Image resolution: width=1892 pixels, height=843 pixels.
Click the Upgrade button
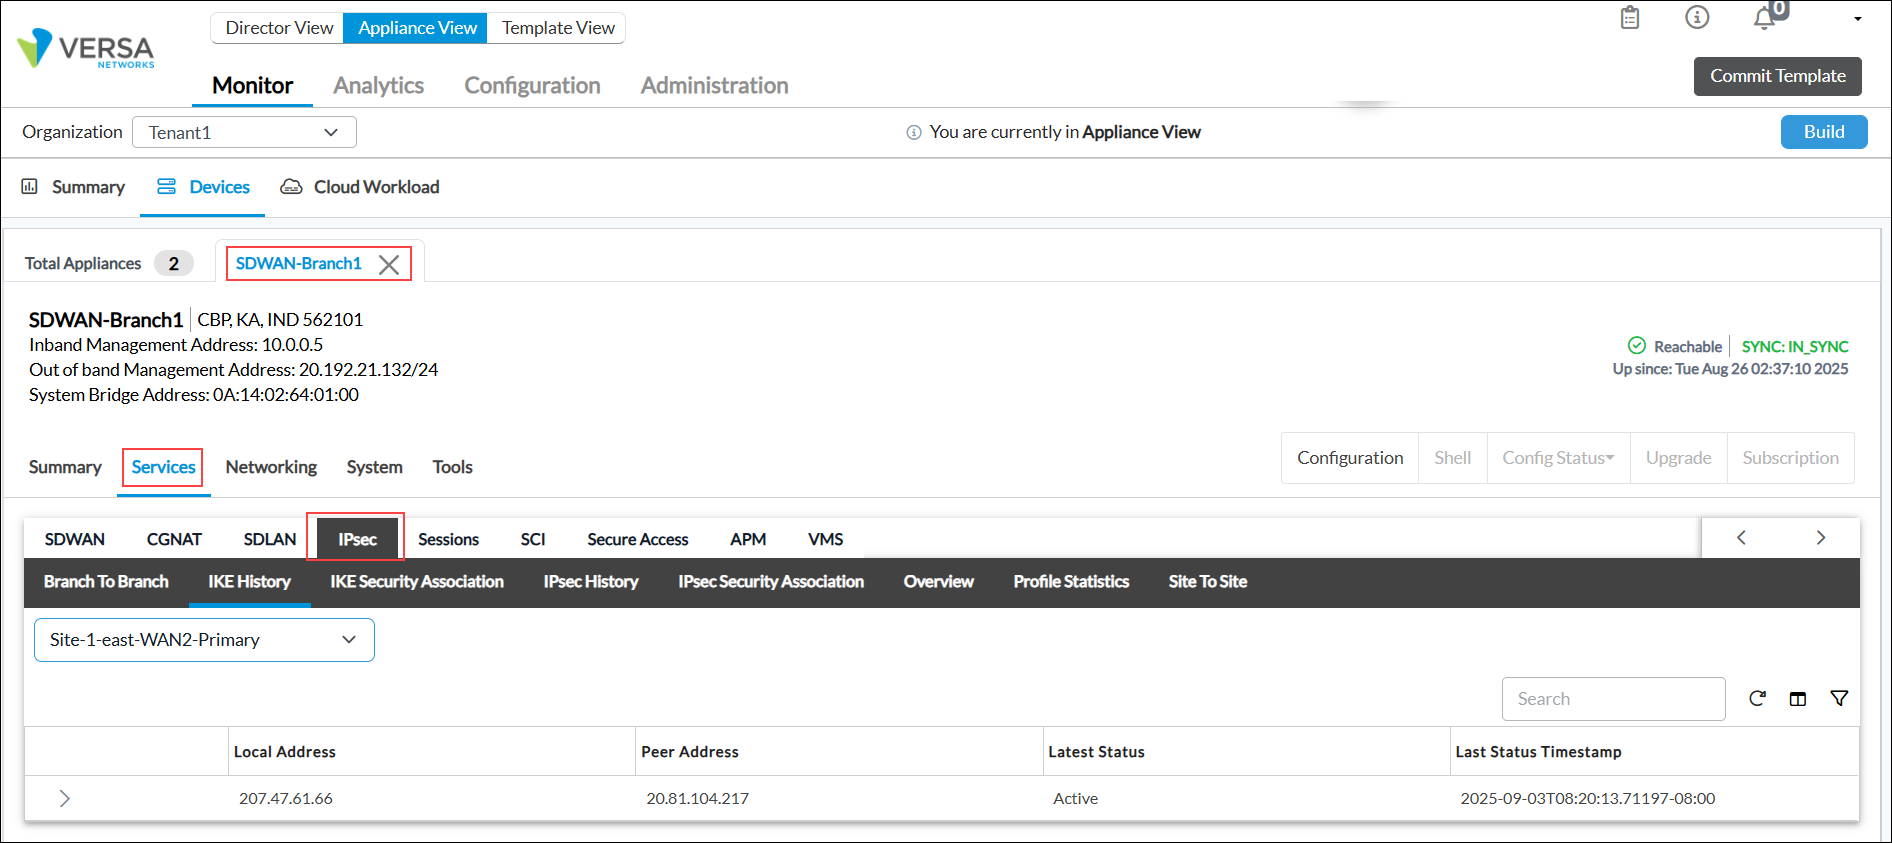tap(1678, 458)
